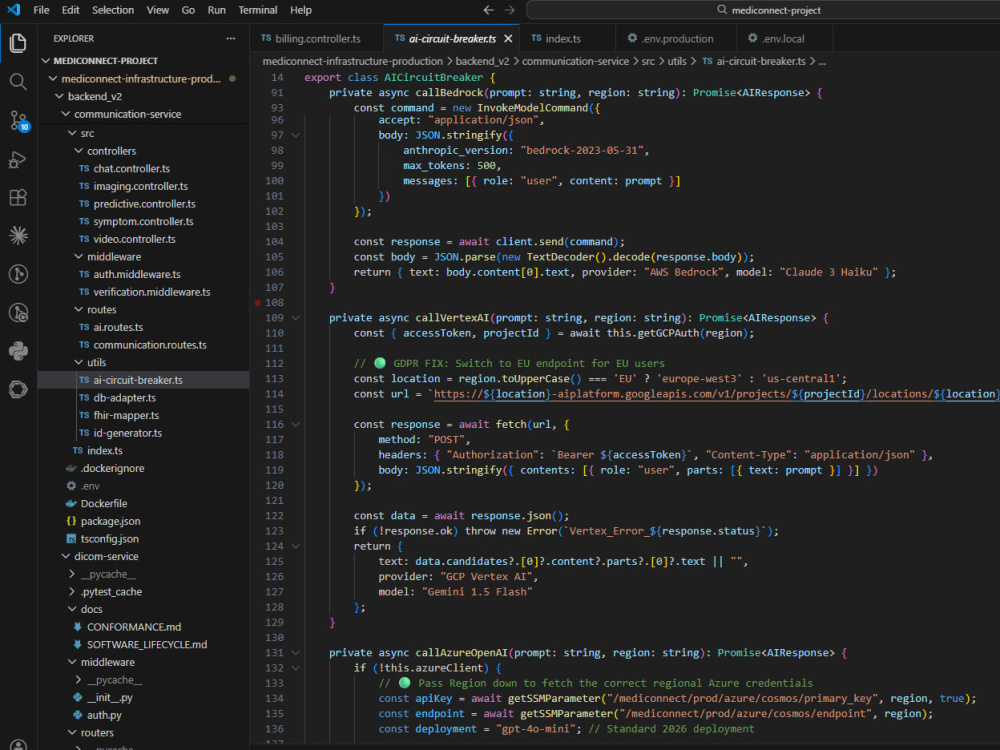Open db-adapter.ts in explorer
The width and height of the screenshot is (1000, 750).
coord(124,397)
